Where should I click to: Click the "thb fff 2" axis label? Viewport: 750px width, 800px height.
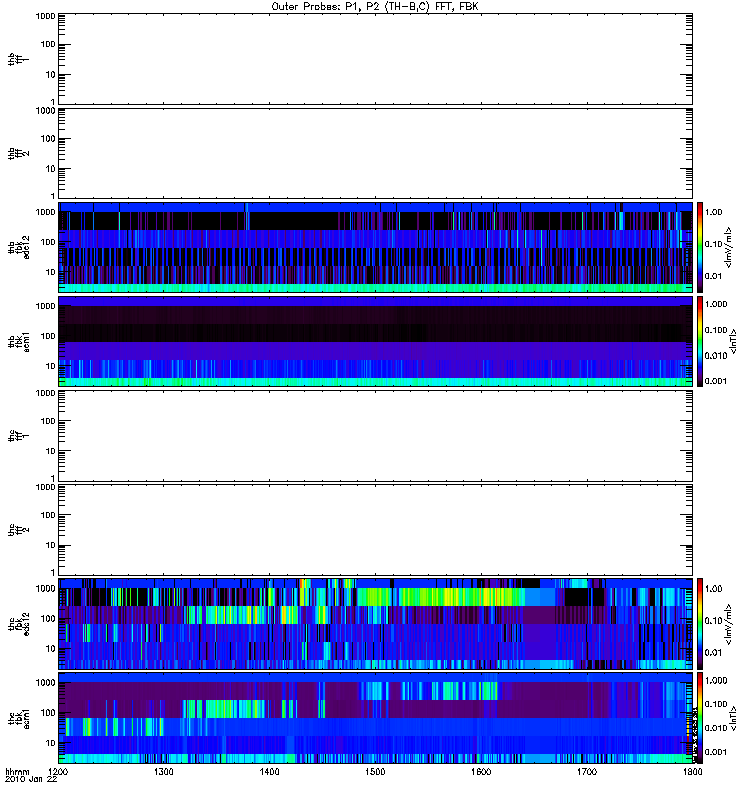pyautogui.click(x=18, y=153)
